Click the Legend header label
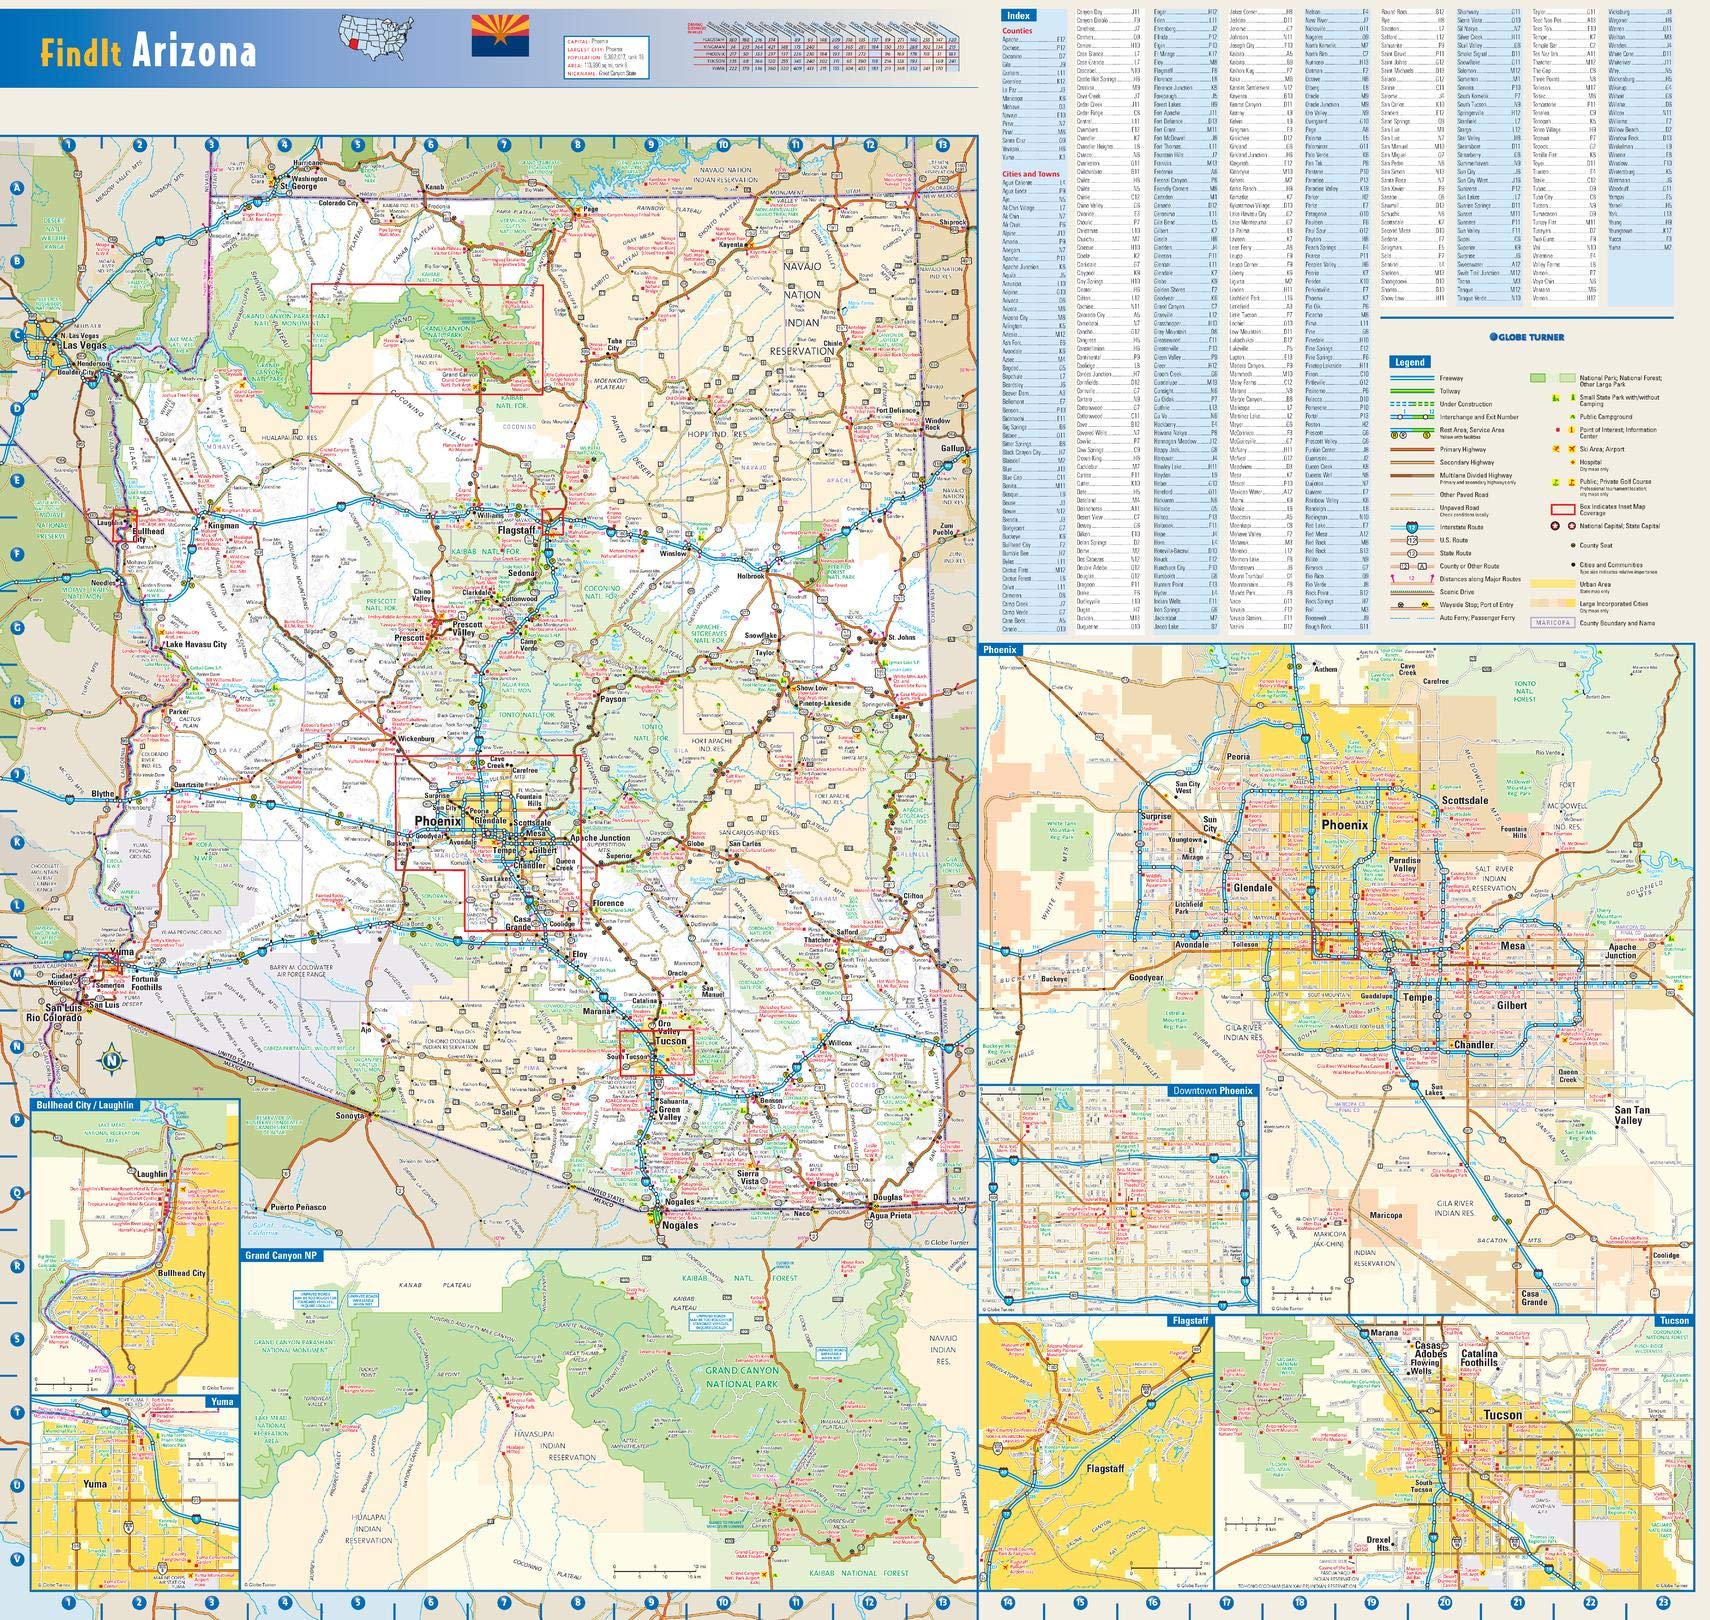Image resolution: width=1710 pixels, height=1620 pixels. click(x=1410, y=362)
